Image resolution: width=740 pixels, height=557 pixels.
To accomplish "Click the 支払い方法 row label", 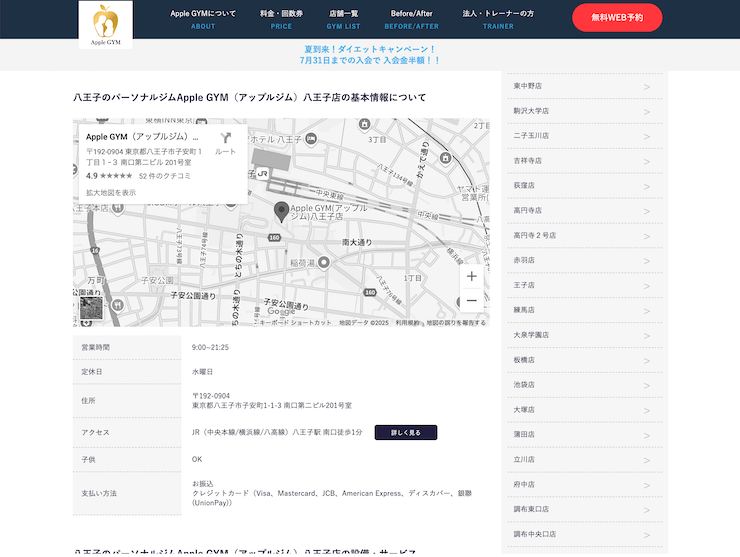I will [99, 493].
